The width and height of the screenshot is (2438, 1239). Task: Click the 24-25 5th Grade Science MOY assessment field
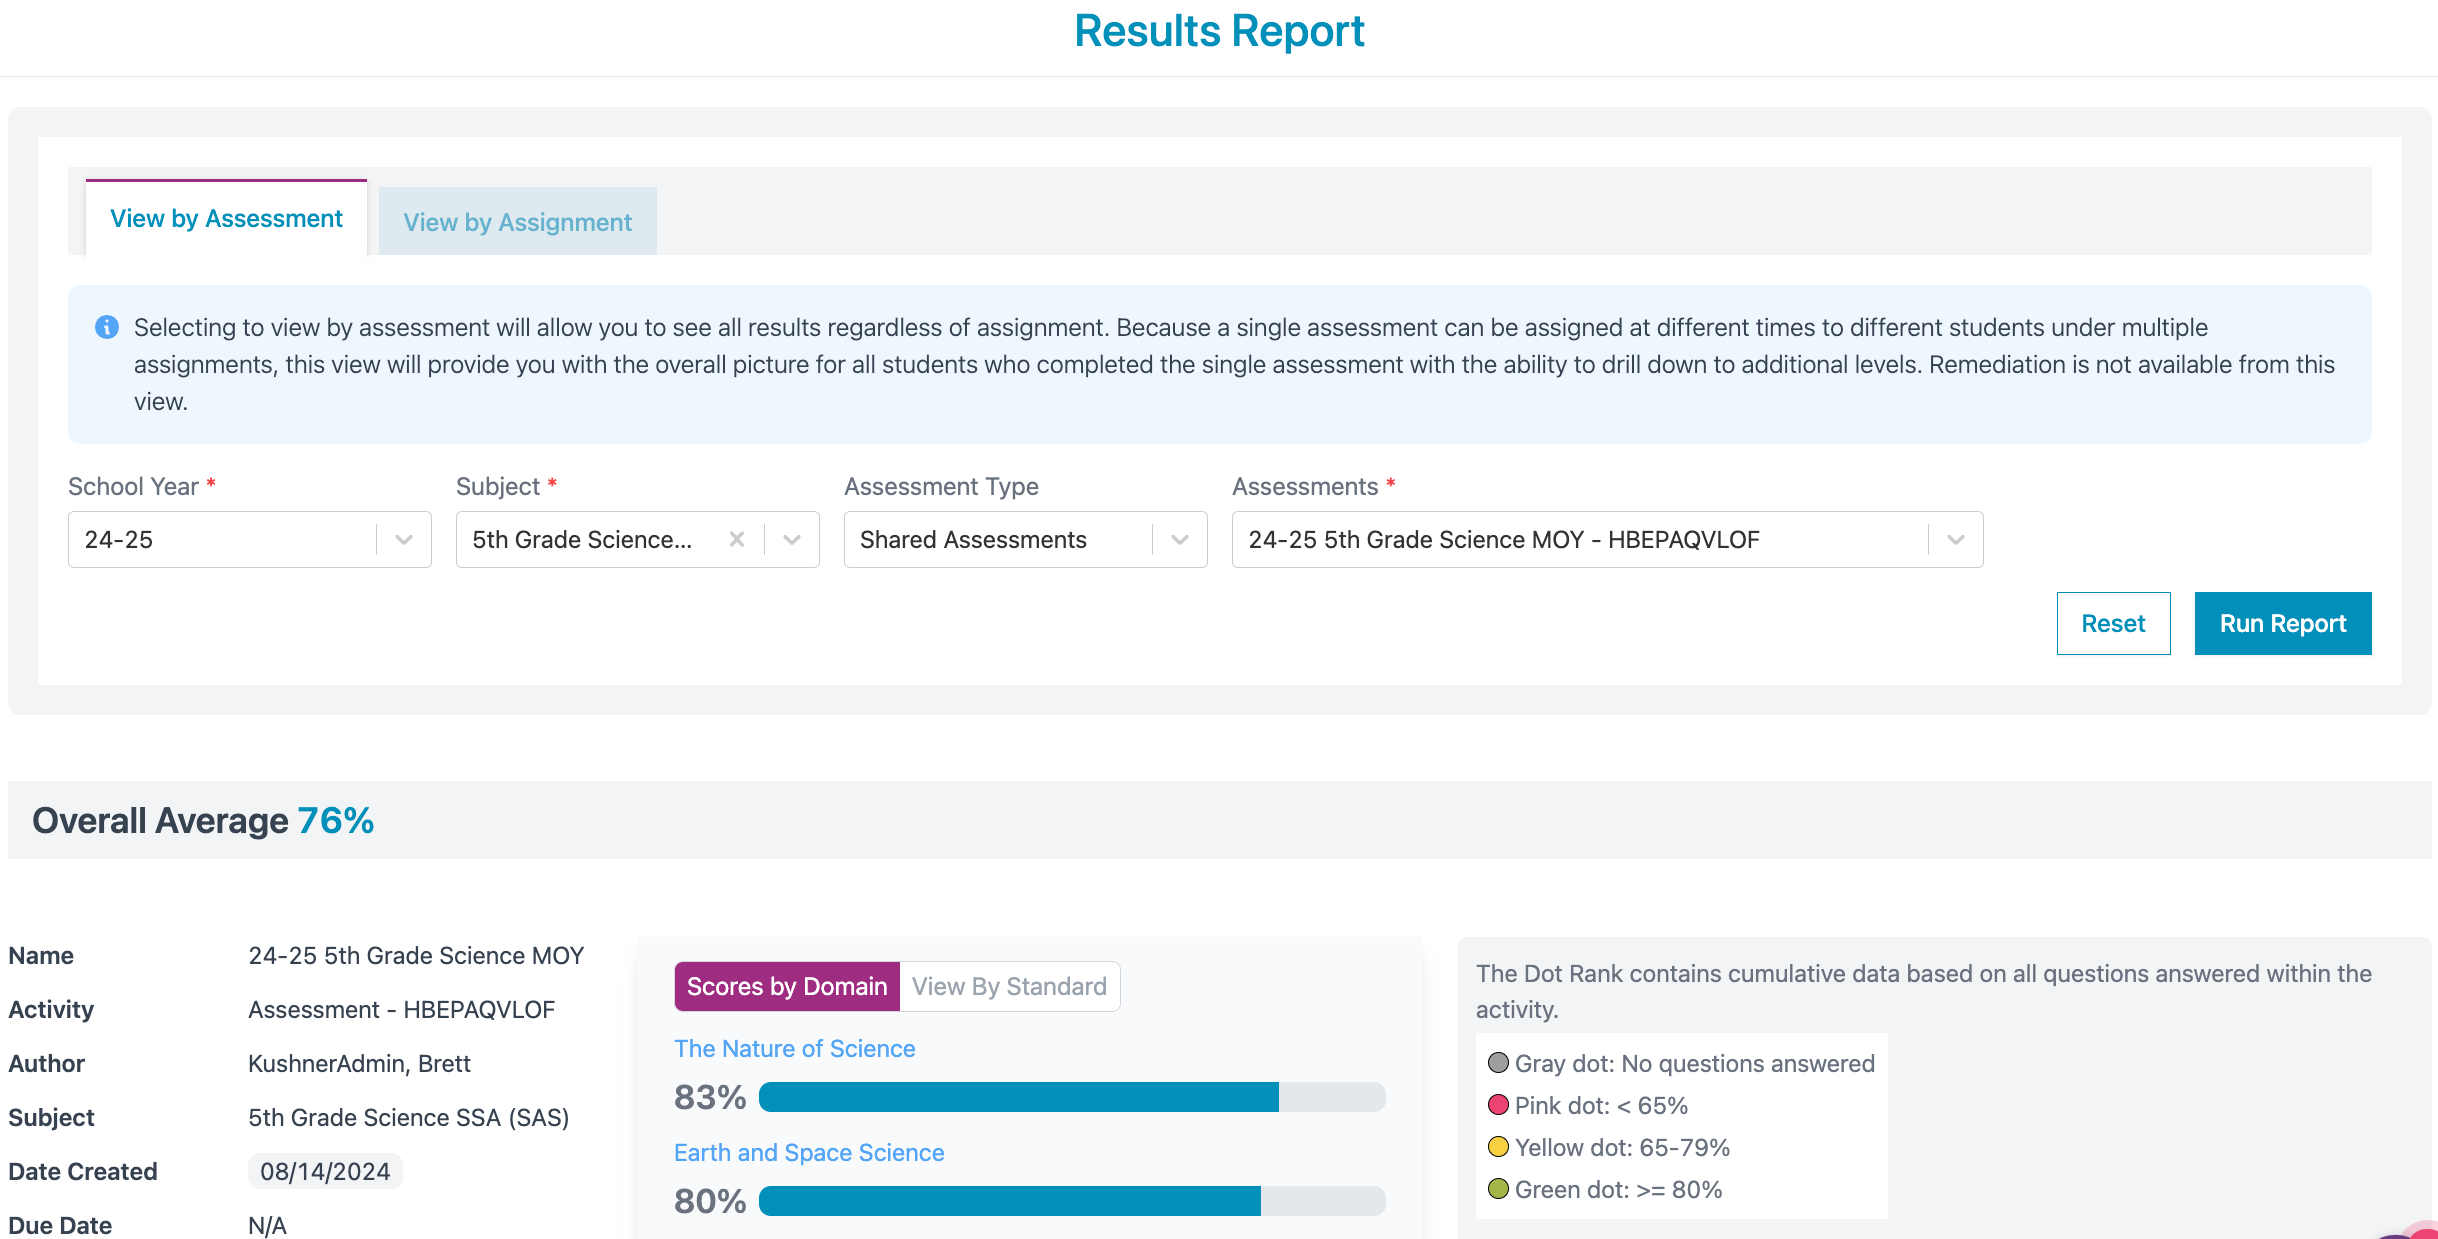coord(1608,540)
